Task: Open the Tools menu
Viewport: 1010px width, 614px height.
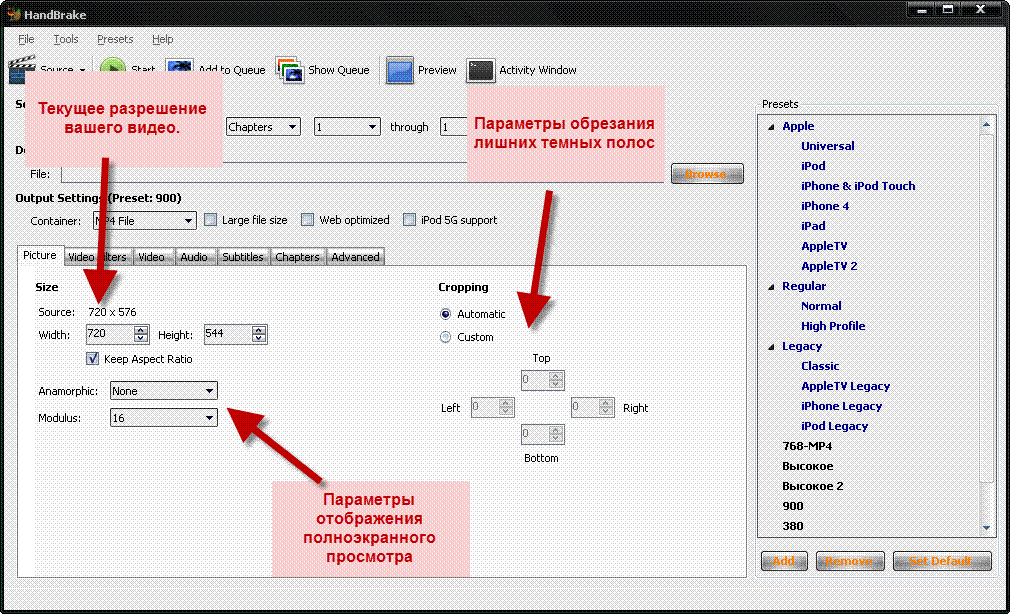Action: 66,39
